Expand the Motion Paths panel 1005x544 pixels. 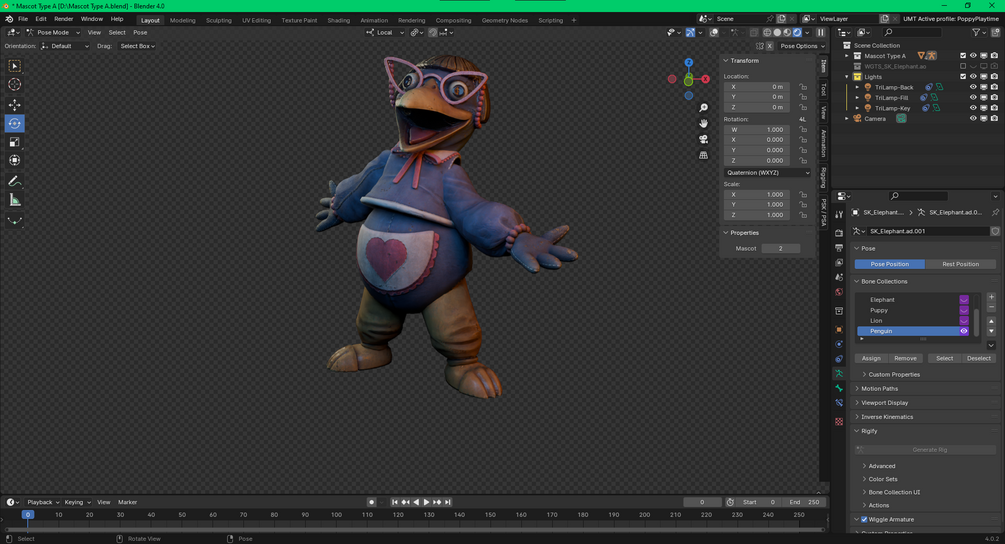click(x=880, y=389)
